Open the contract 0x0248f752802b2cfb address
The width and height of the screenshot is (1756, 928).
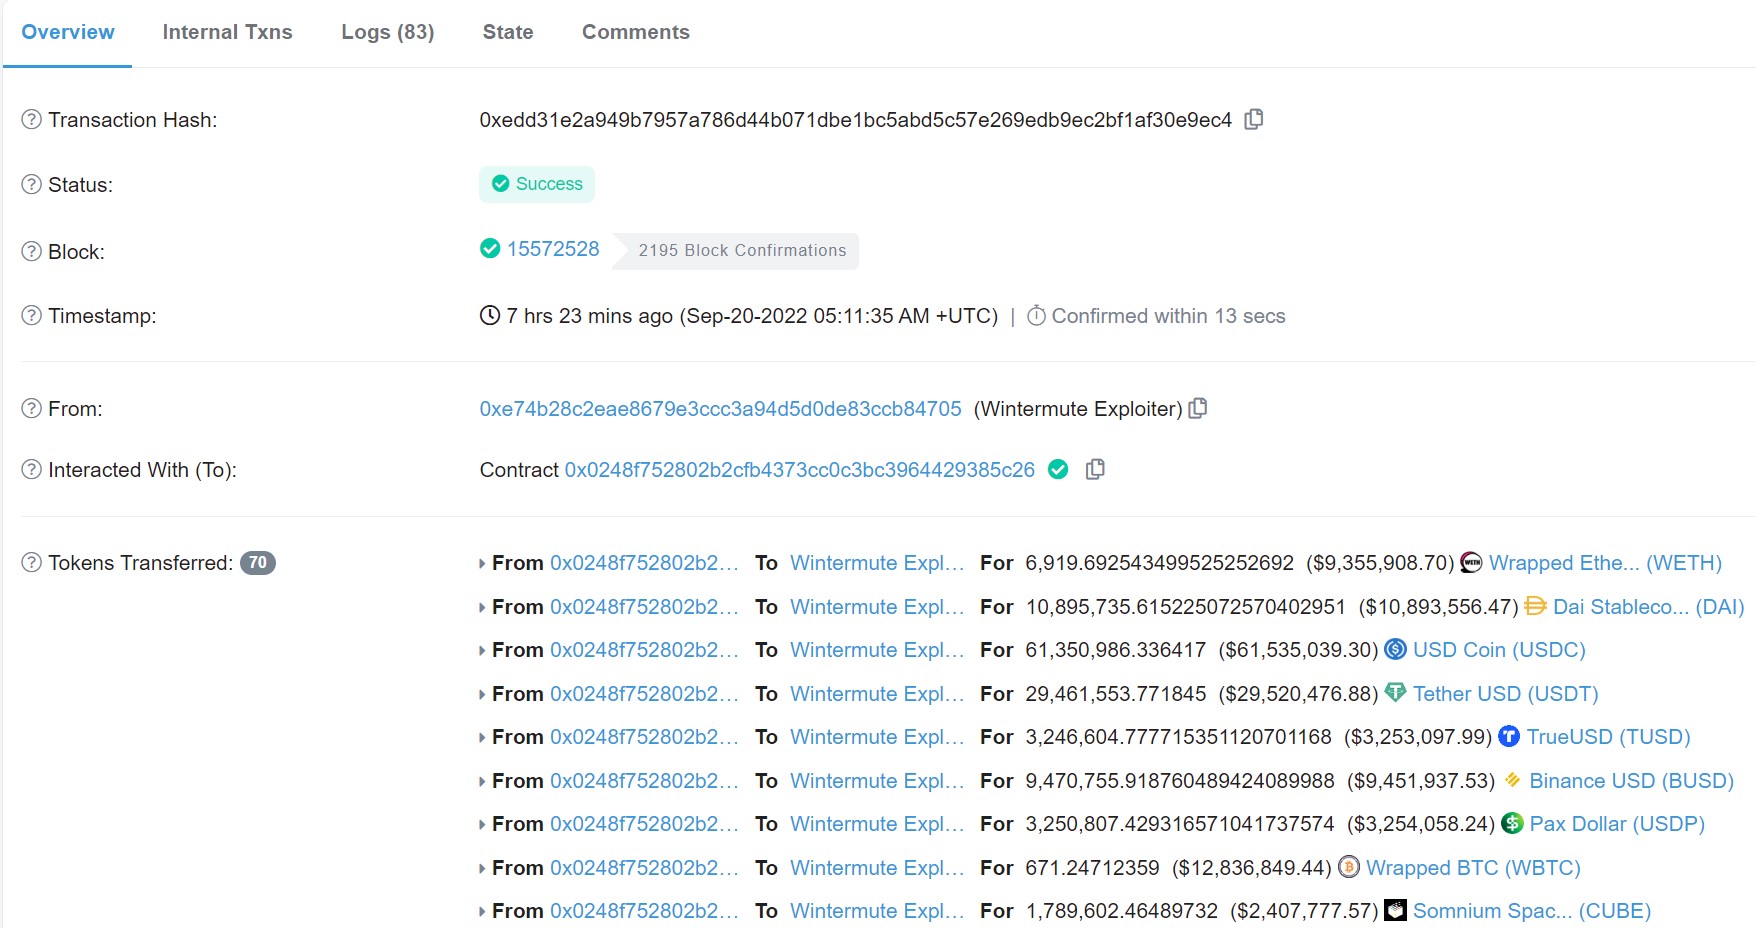tap(798, 469)
